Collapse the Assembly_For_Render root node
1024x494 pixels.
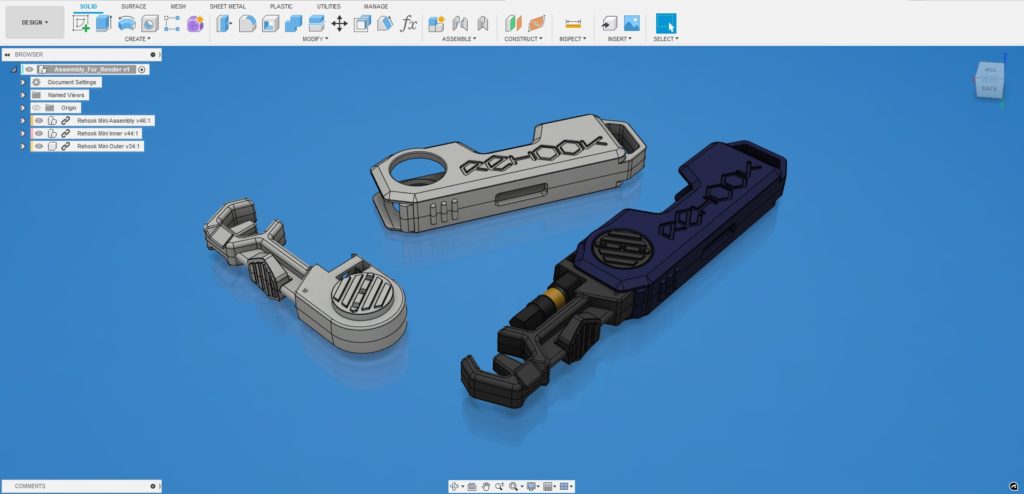14,69
